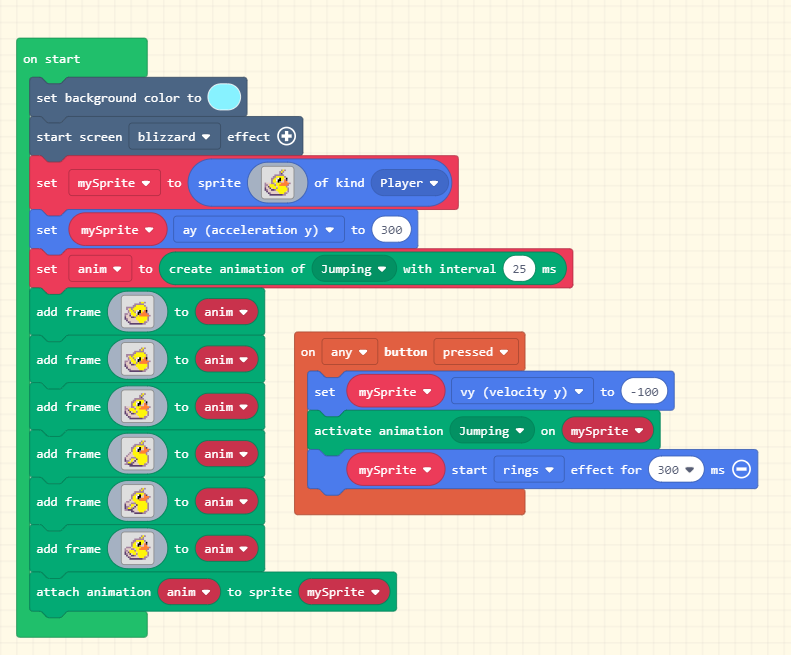Edit the -100 velocity value field

[x=643, y=392]
